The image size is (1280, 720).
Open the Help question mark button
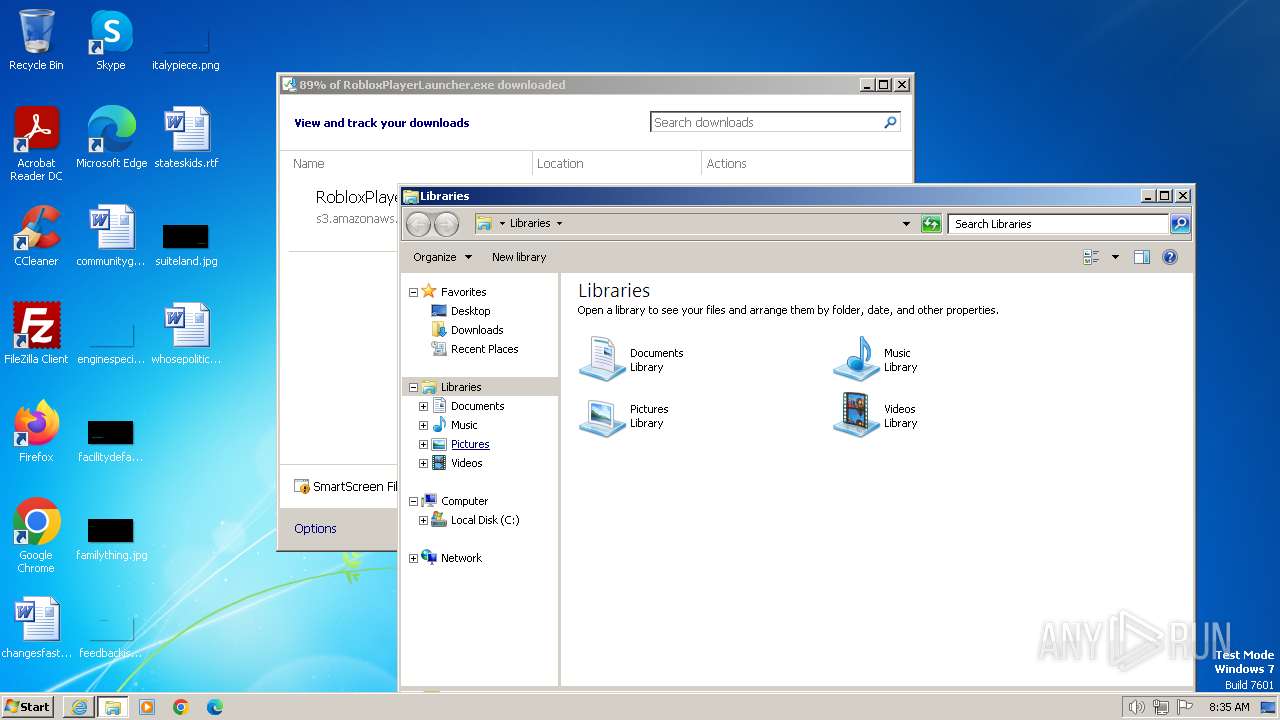(1170, 257)
